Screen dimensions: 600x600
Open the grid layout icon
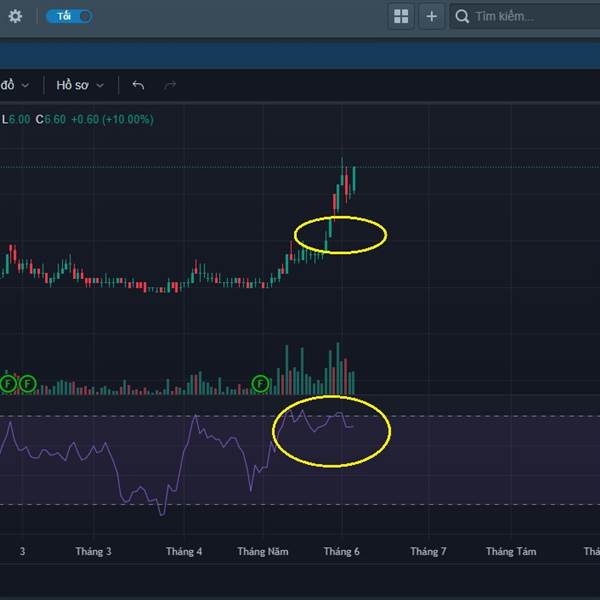click(x=401, y=16)
